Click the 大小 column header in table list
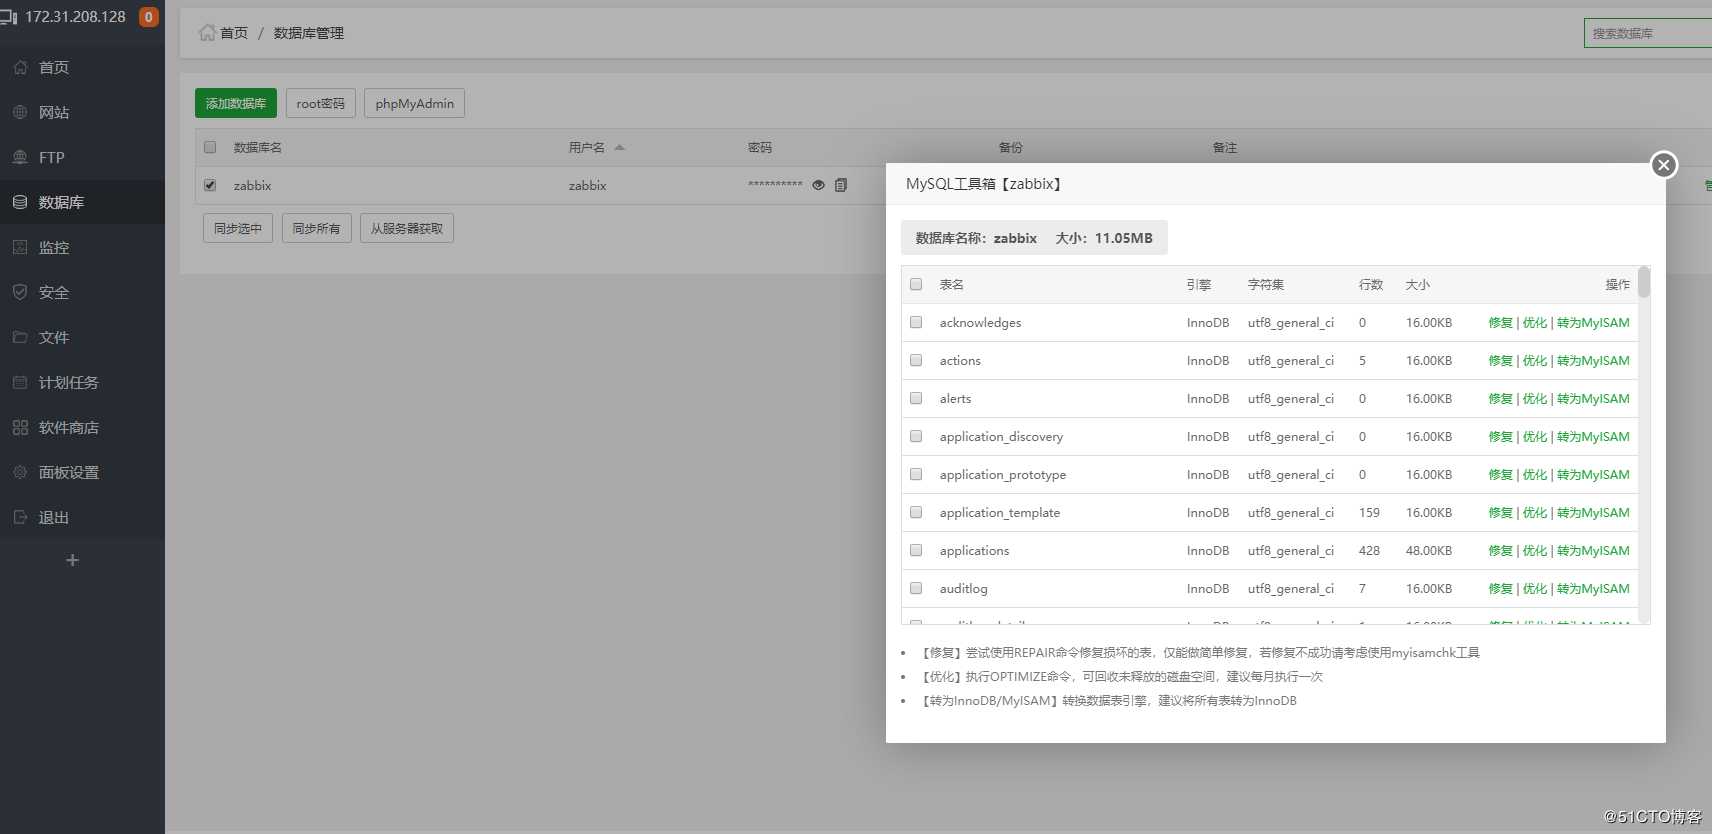 (1418, 284)
